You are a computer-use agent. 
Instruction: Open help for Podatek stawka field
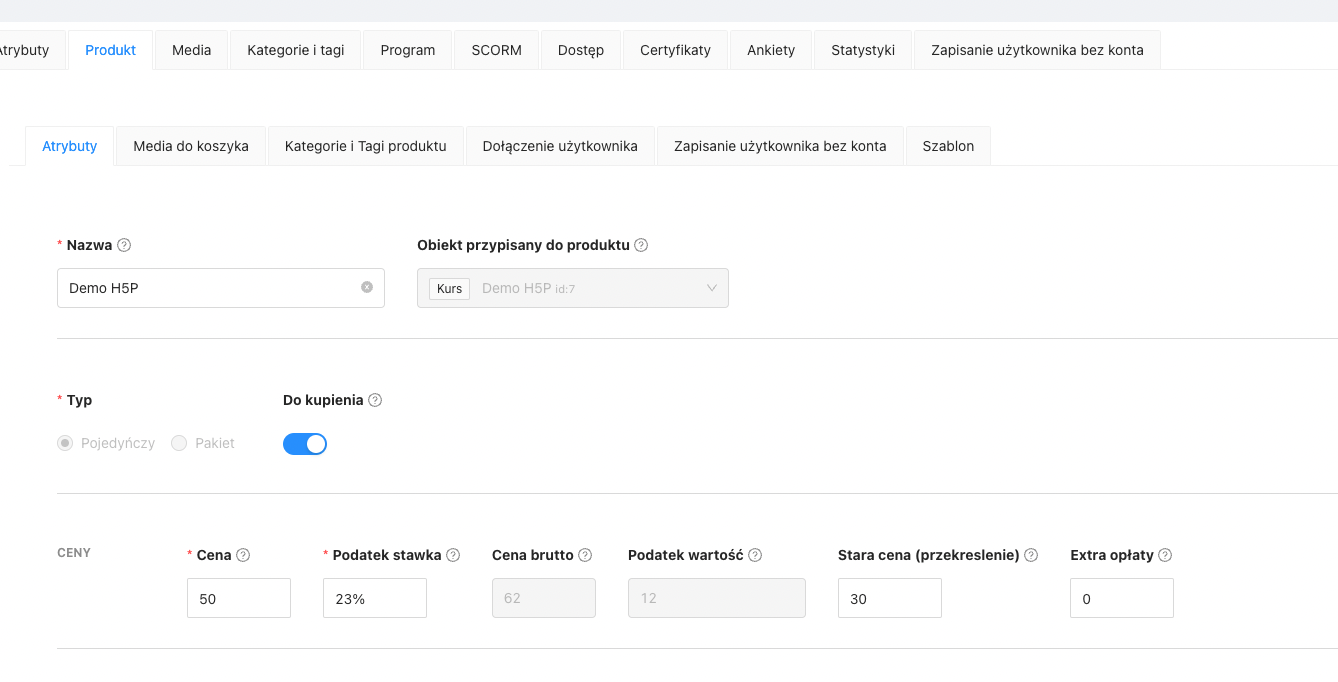coord(453,554)
